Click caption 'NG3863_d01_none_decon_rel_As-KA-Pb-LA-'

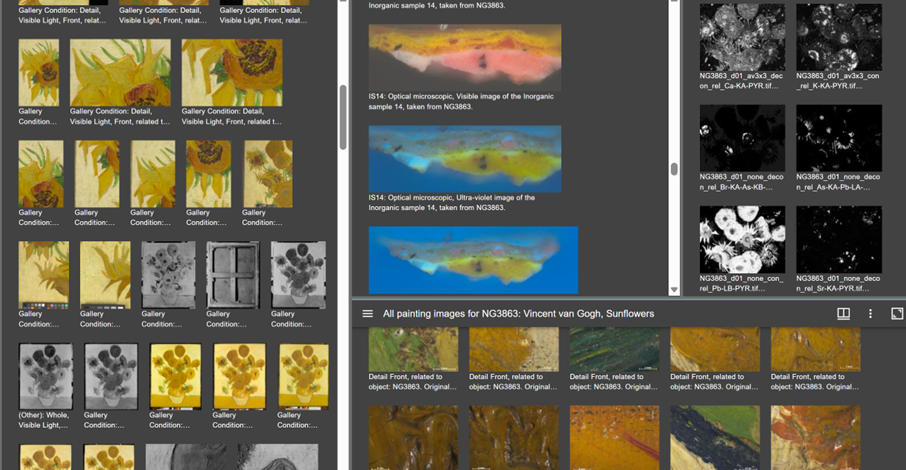pos(838,182)
